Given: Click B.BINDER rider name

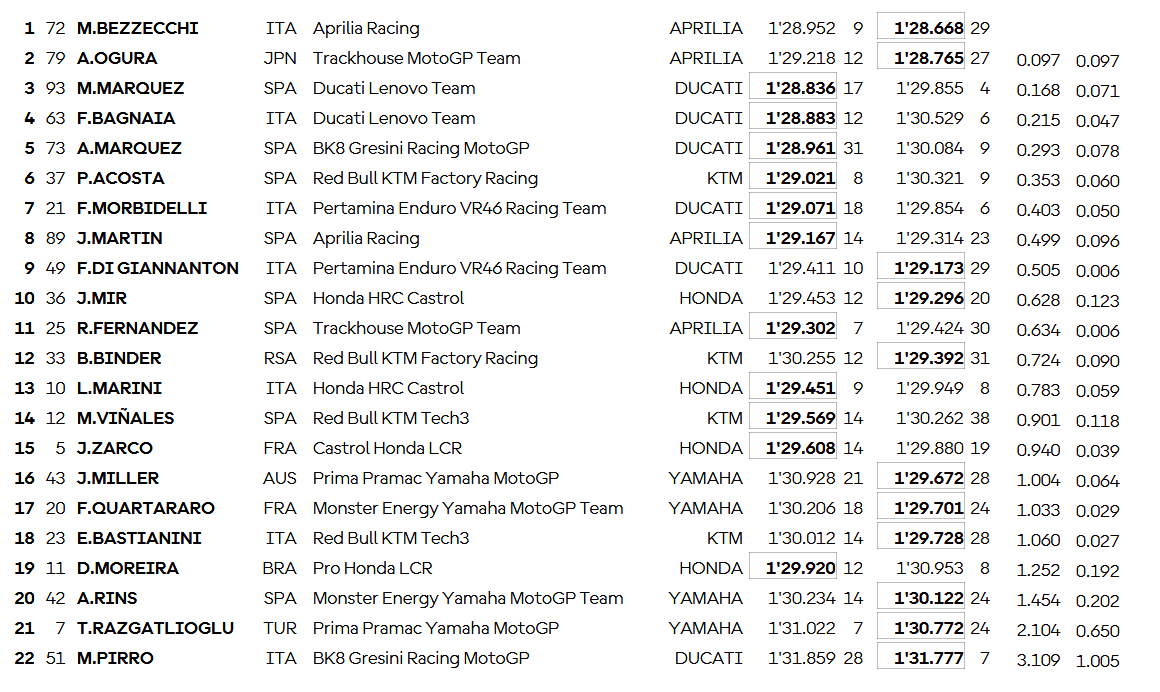Looking at the screenshot, I should [x=119, y=358].
